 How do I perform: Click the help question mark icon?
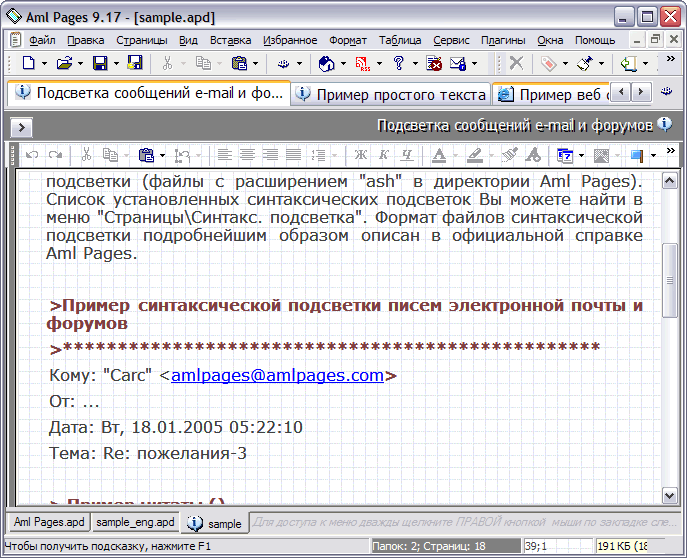(399, 63)
